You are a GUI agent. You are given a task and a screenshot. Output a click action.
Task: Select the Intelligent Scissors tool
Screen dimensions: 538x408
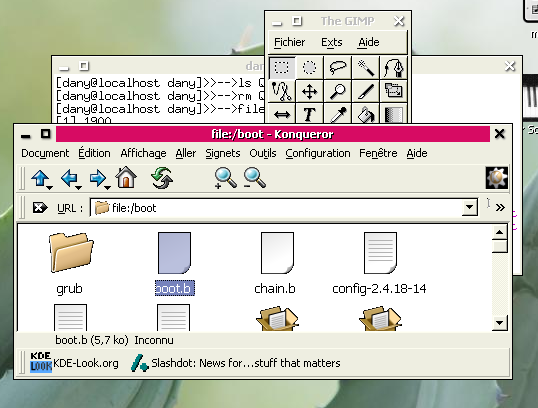point(282,91)
